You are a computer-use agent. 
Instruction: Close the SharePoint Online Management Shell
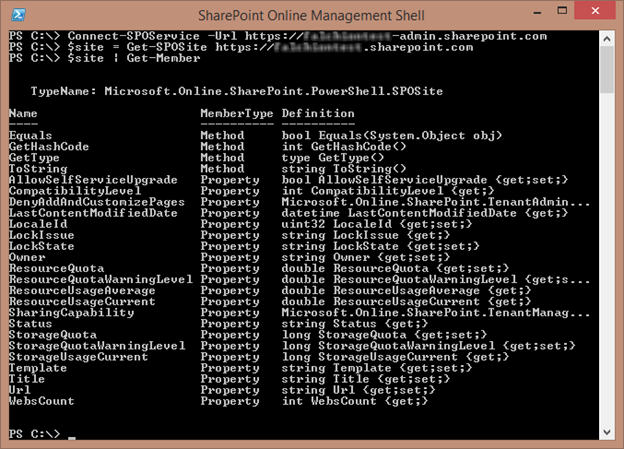[x=595, y=11]
